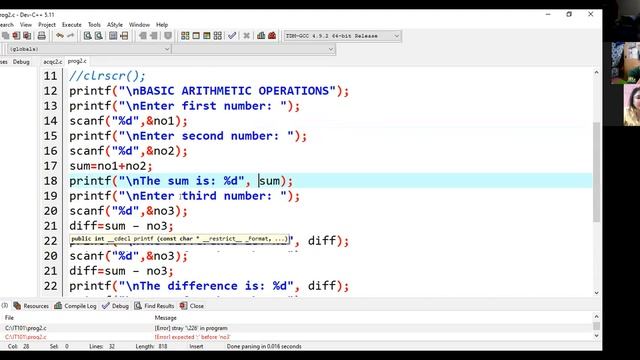The image size is (640, 360).
Task: Click the Insert mode status bar indicator
Action: (196, 346)
